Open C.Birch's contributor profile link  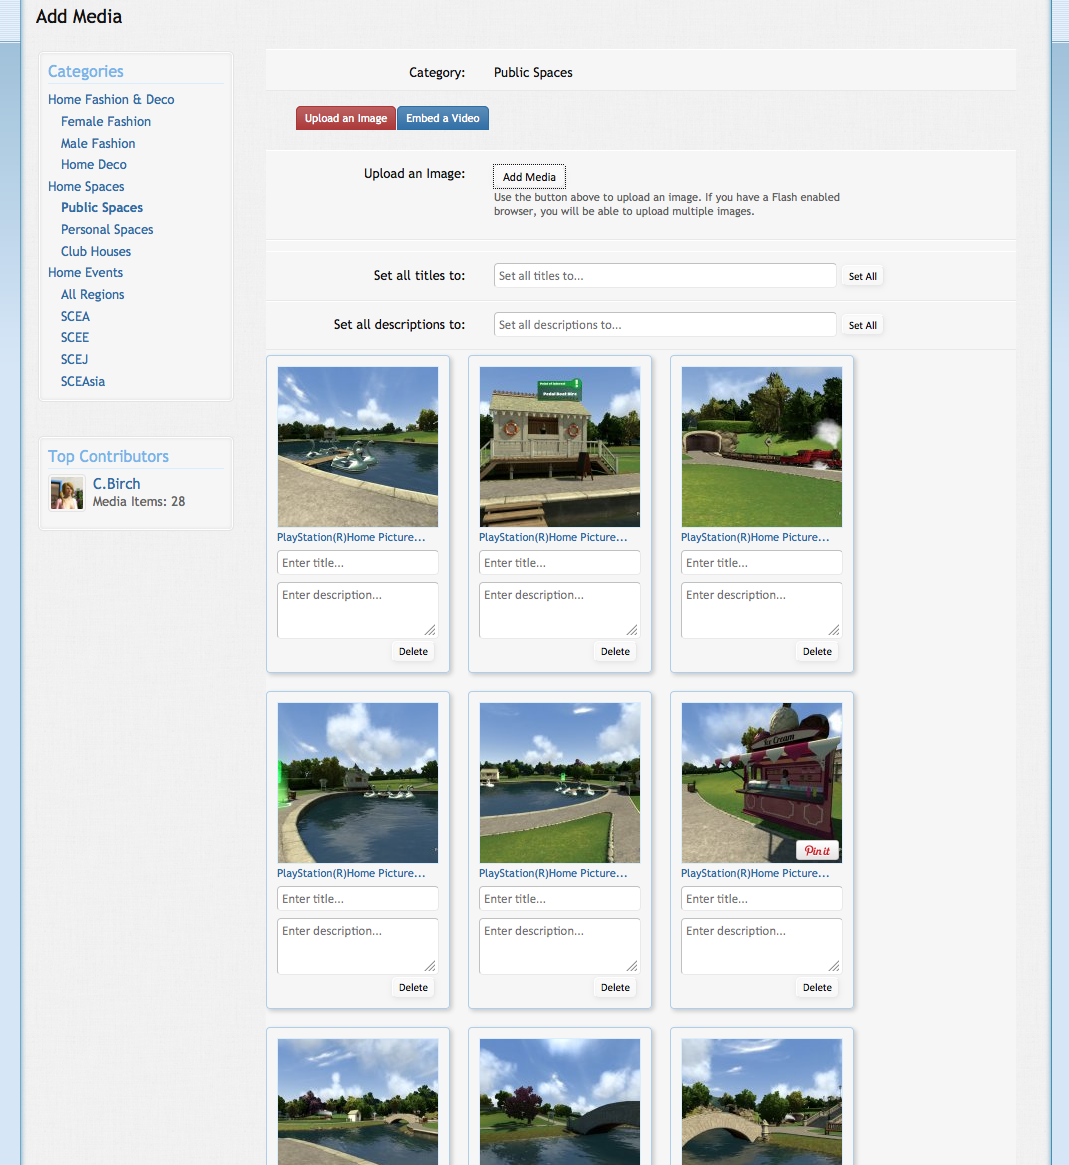(117, 484)
